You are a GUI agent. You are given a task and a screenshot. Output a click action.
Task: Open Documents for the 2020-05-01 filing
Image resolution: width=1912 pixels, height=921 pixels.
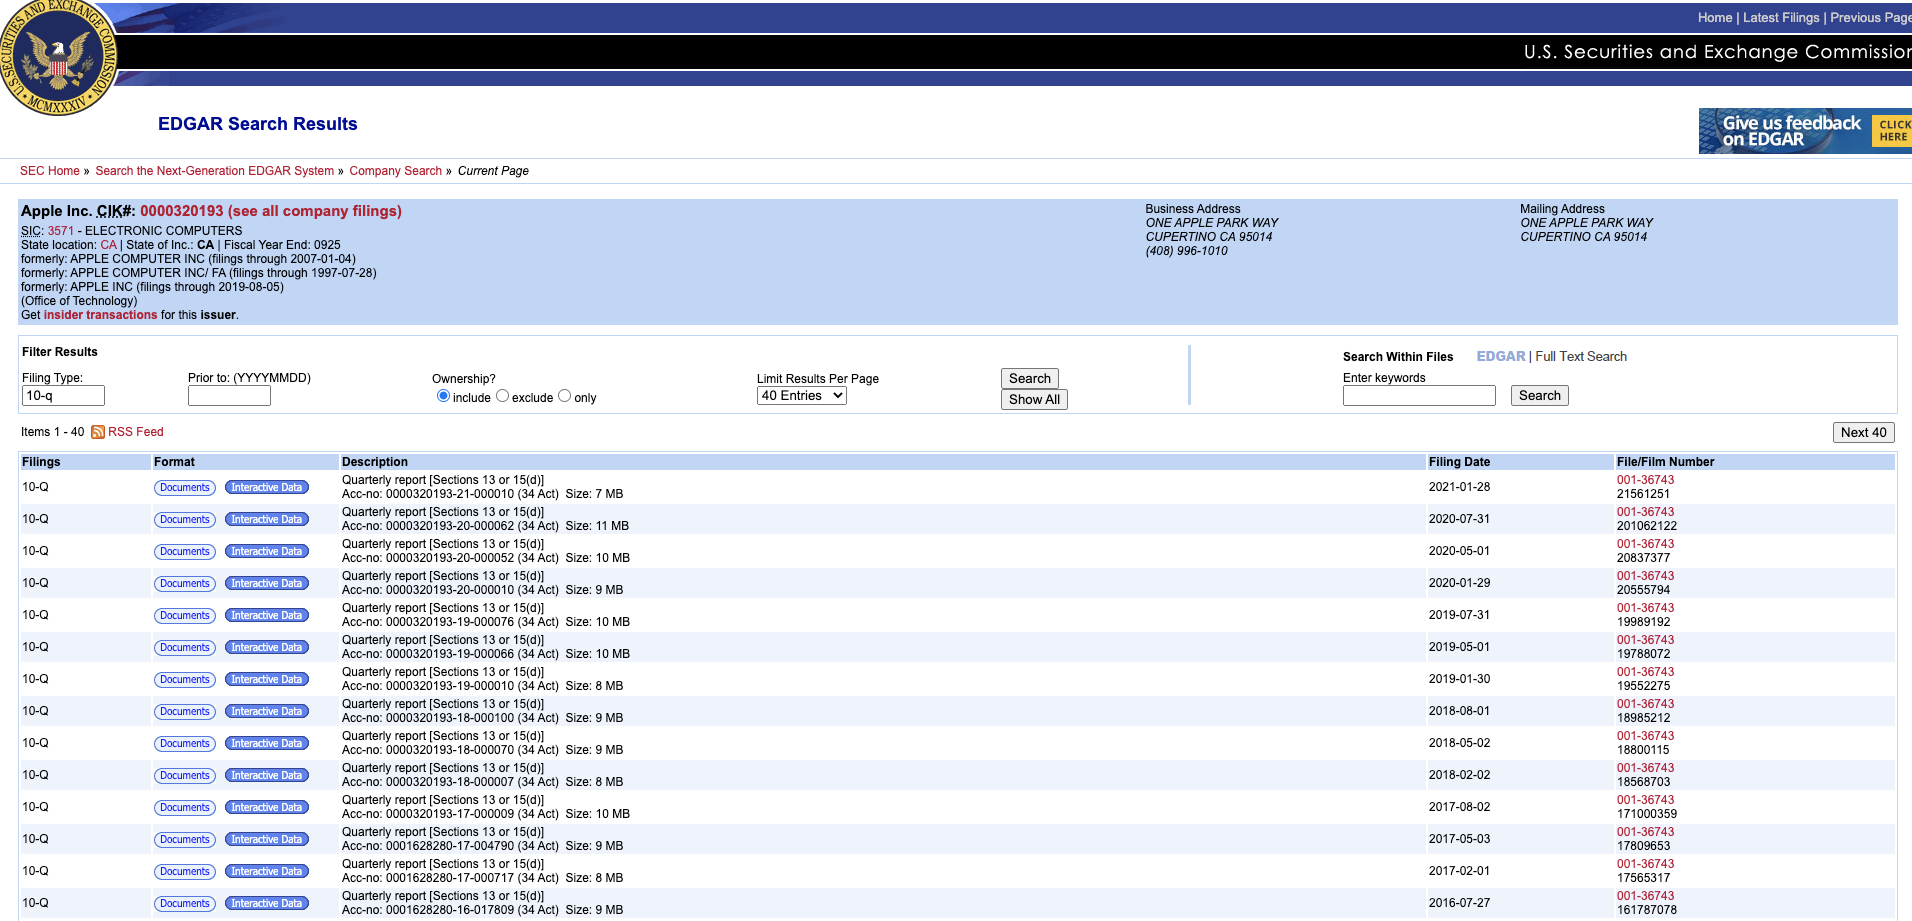pos(185,552)
